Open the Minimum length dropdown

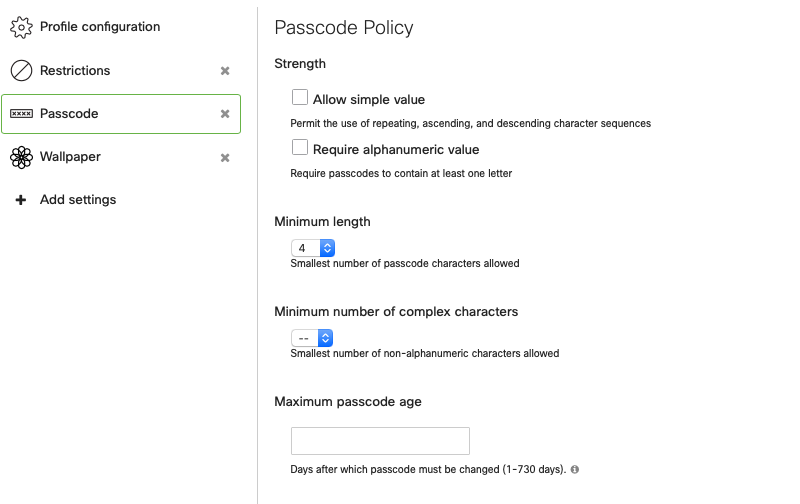(x=312, y=248)
